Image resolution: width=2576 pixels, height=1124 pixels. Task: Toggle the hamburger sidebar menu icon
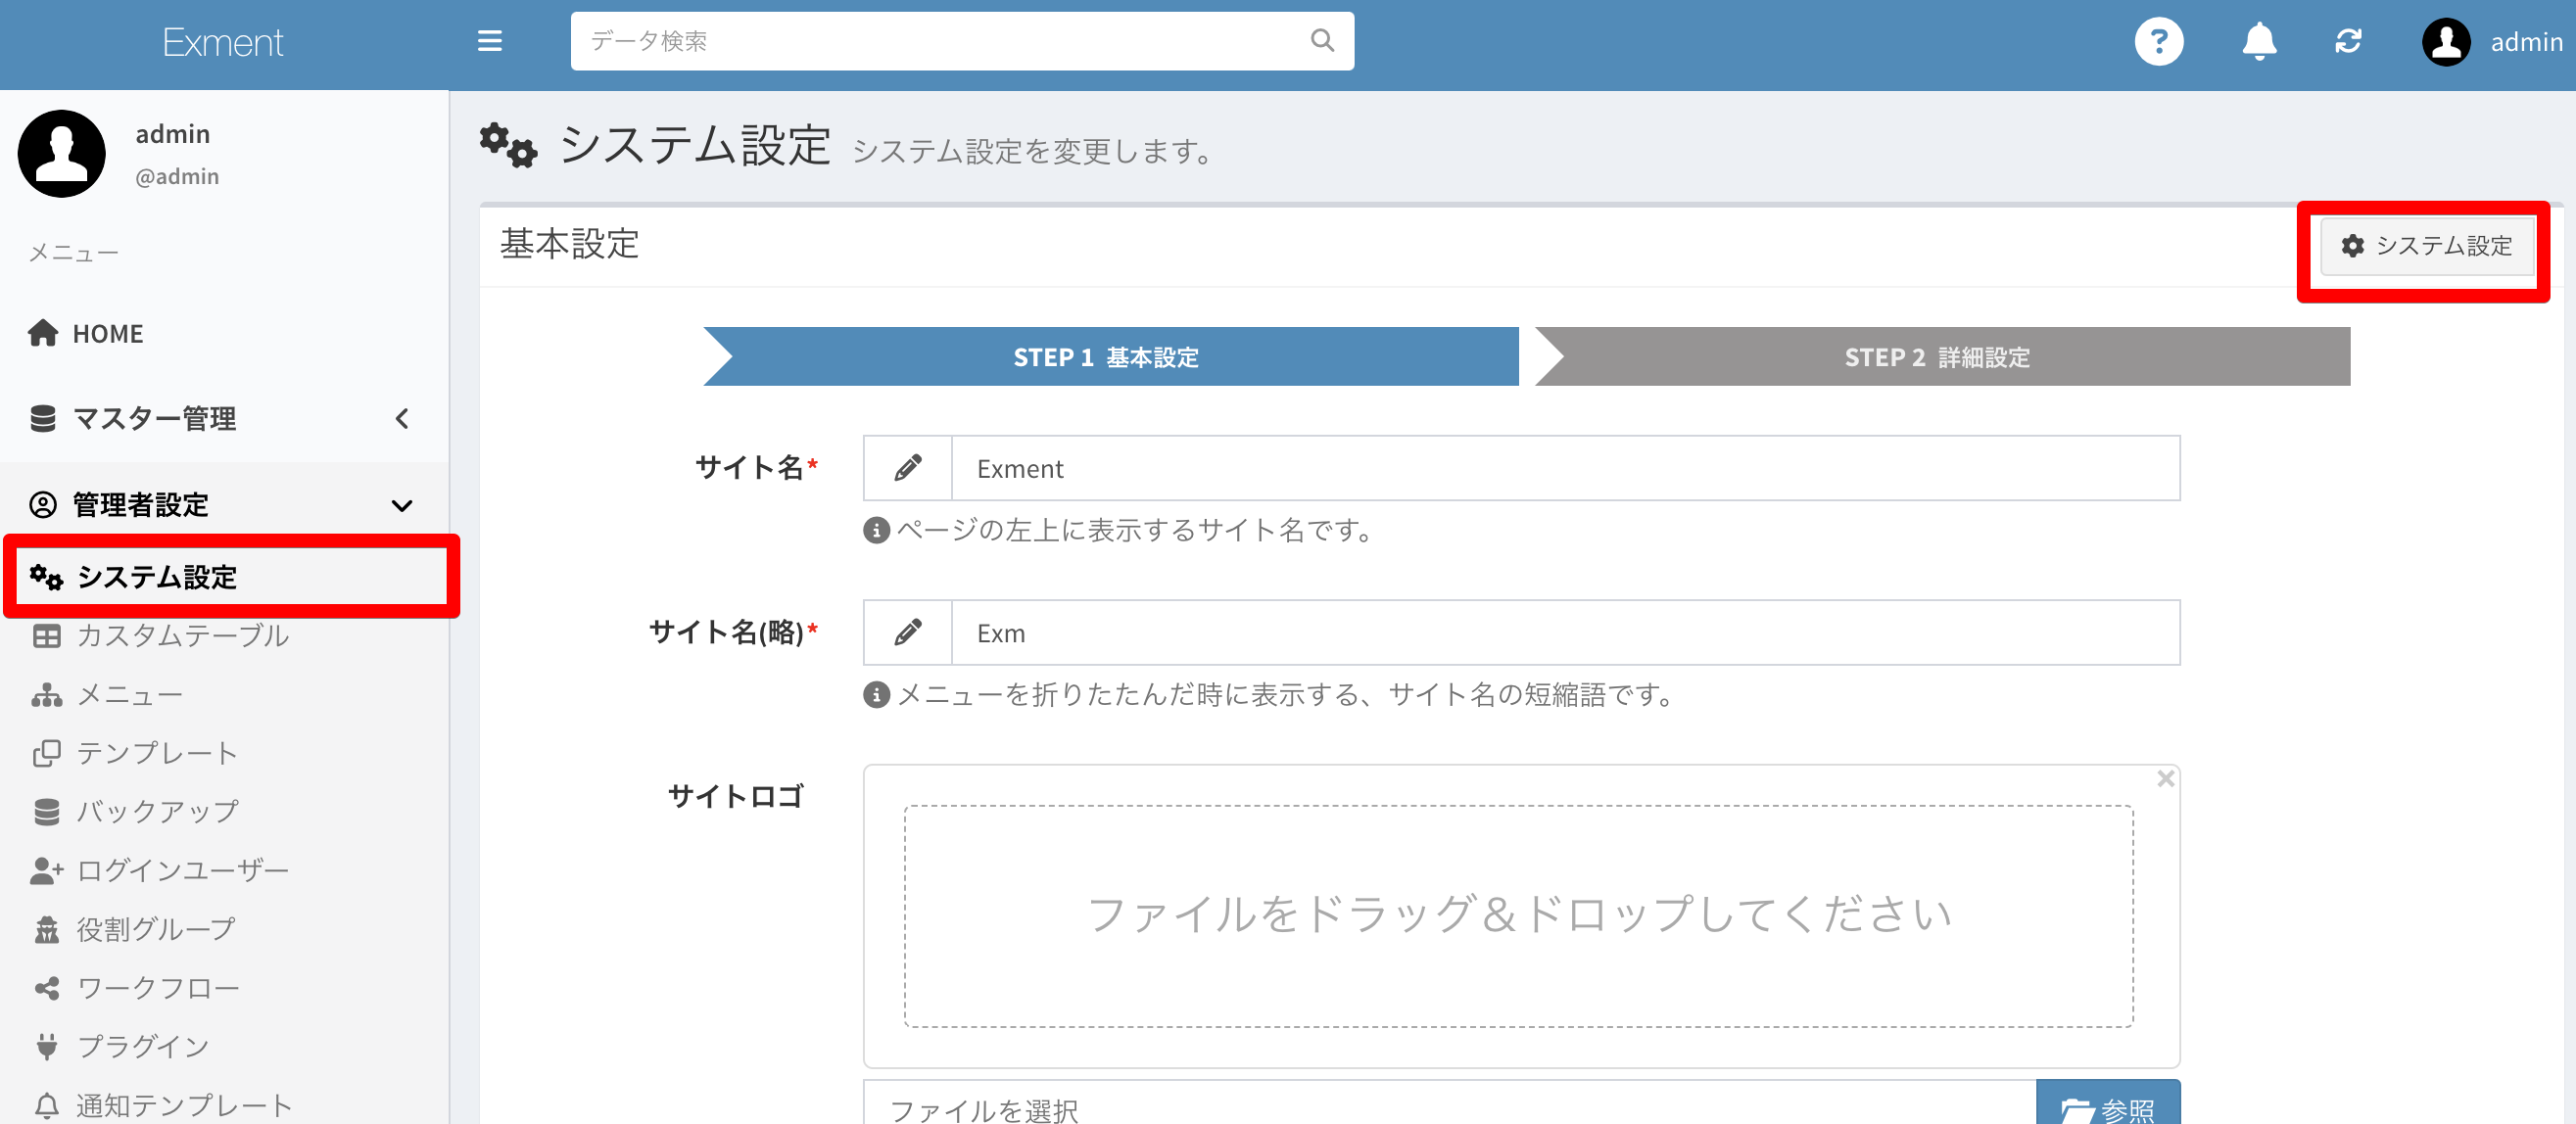489,41
